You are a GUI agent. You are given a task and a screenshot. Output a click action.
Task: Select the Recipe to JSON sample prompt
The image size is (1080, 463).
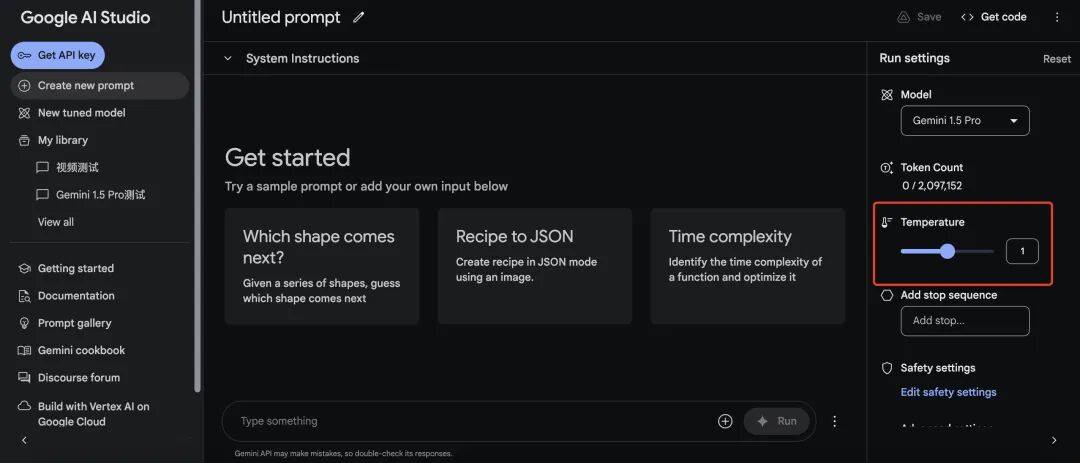[534, 266]
